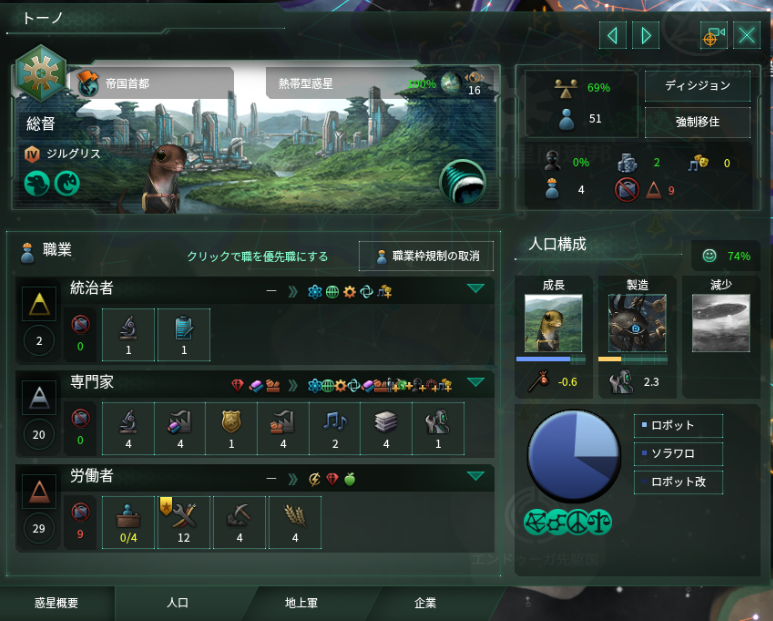This screenshot has height=621, width=773.
Task: Select the Miner job pickaxe icon
Action: pos(240,522)
